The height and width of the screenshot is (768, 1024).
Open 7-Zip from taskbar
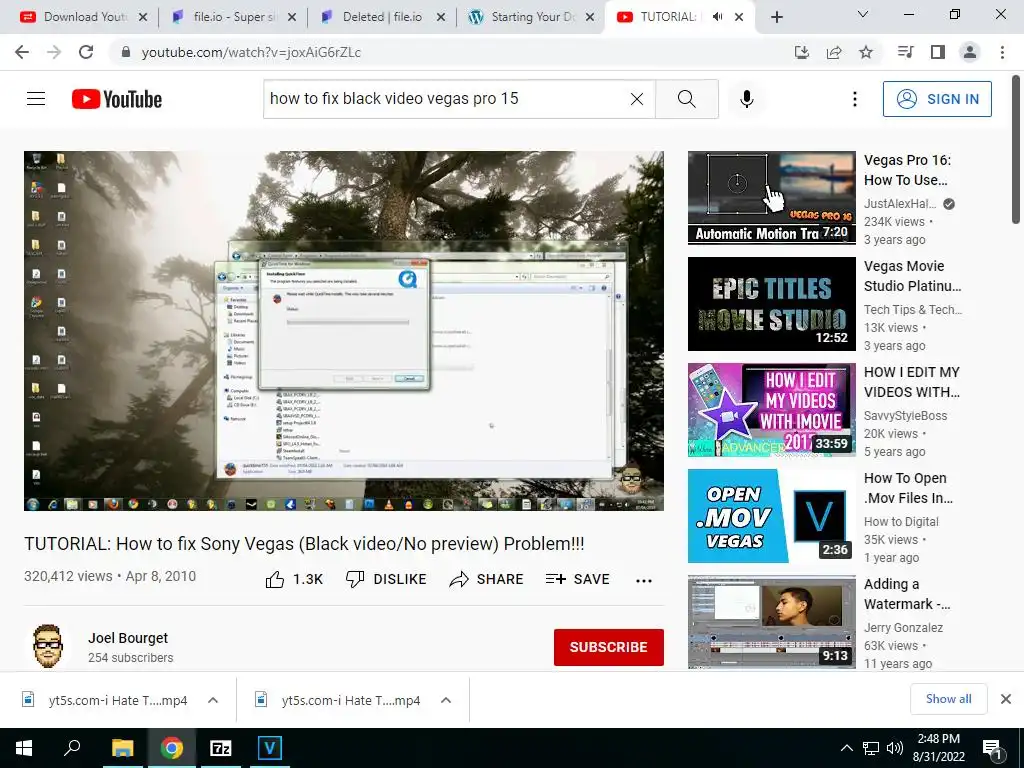221,748
